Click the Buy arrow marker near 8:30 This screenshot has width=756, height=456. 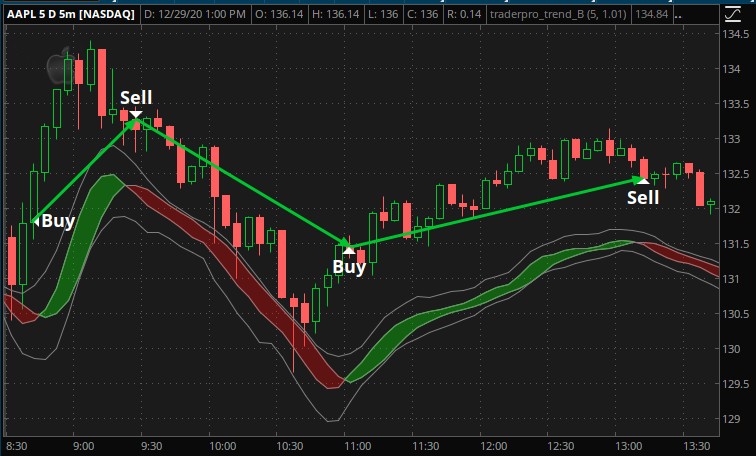[x=36, y=221]
